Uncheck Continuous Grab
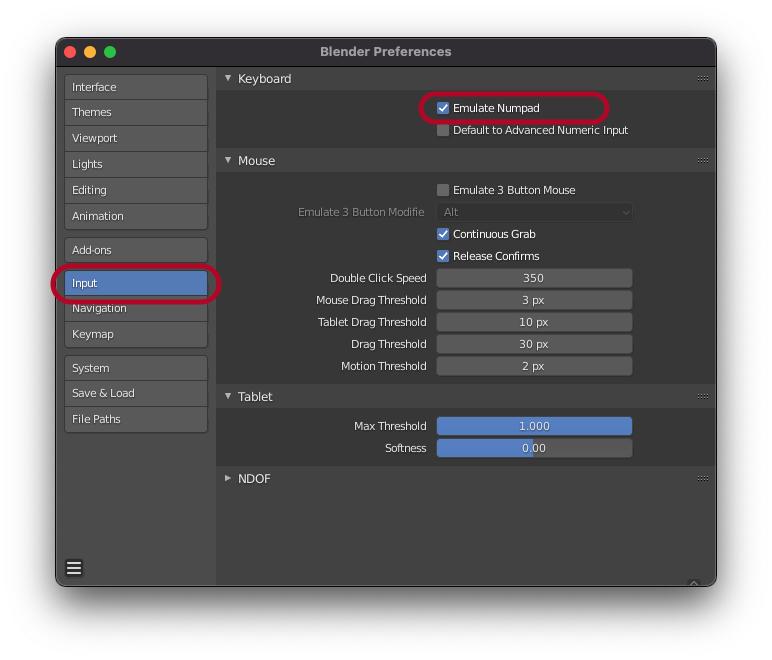This screenshot has height=660, width=772. [x=443, y=234]
